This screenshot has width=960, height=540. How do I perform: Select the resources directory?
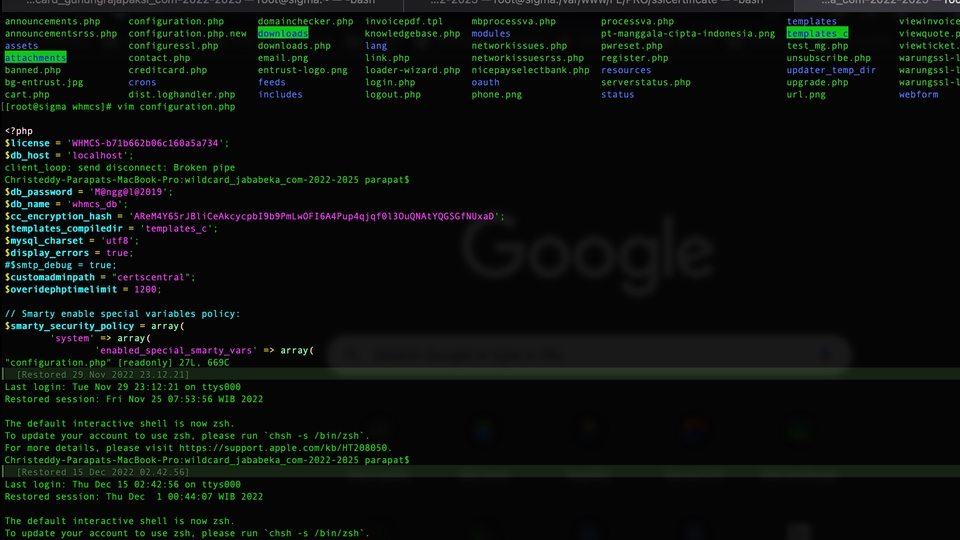626,70
